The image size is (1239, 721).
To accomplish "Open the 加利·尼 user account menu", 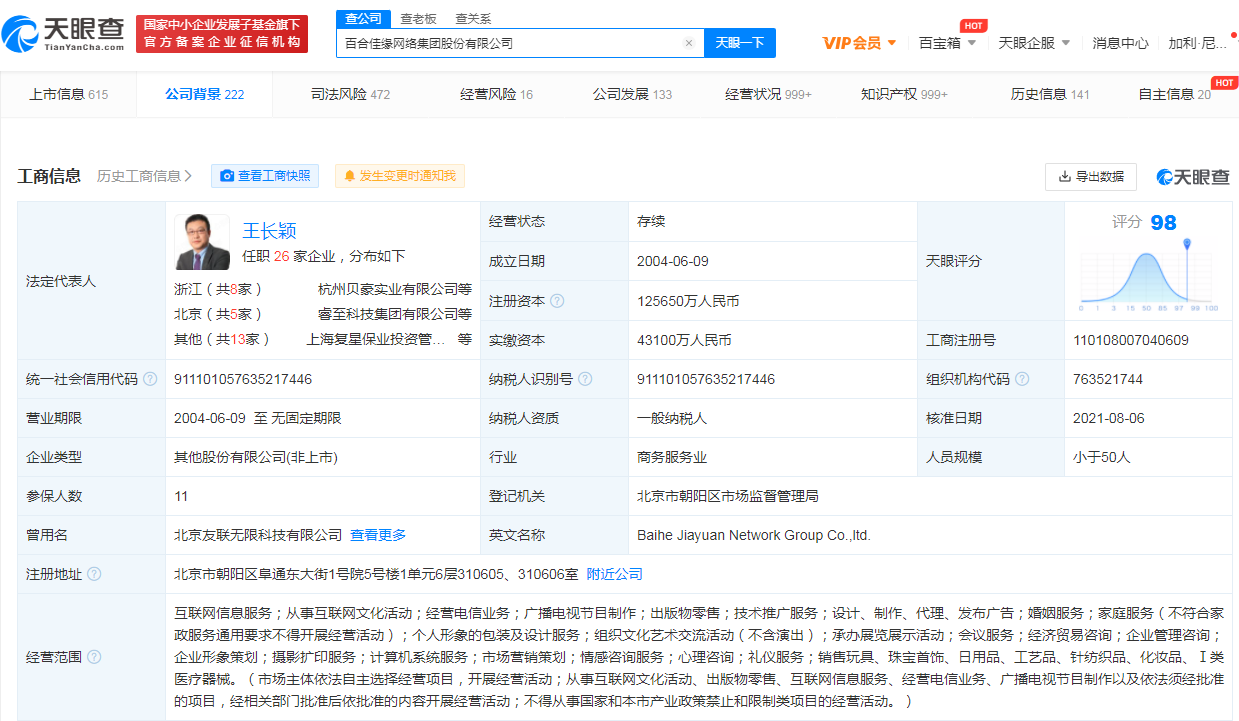I will [1200, 43].
